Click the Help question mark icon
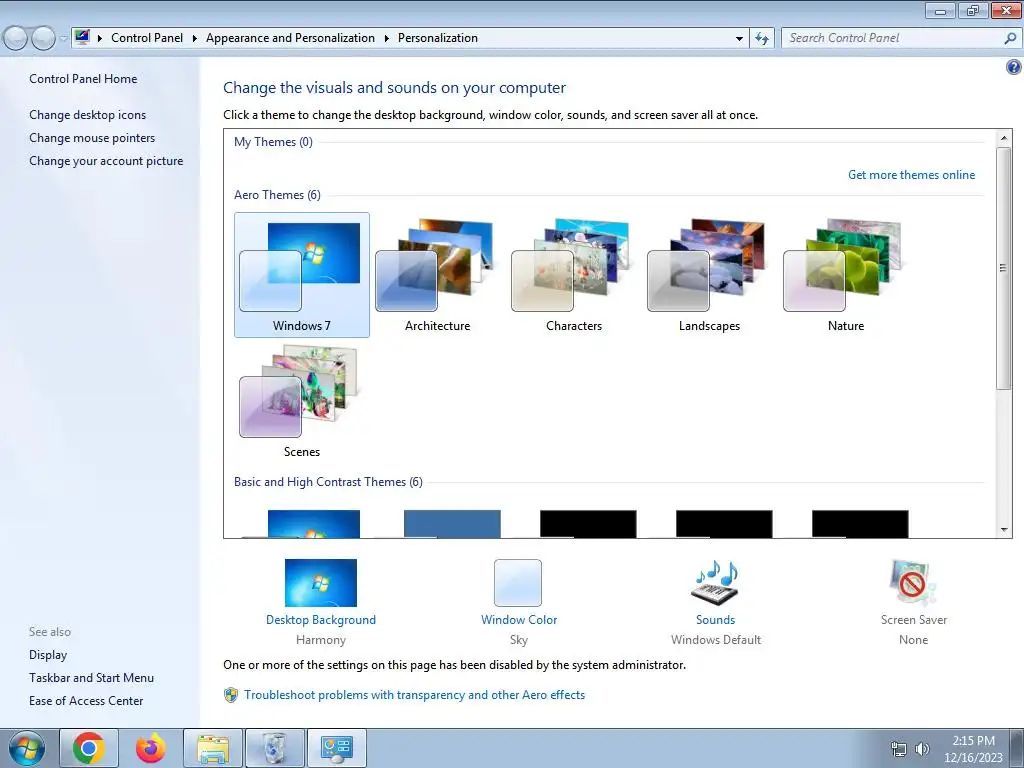Screen dimensions: 1024x768 pyautogui.click(x=1013, y=67)
